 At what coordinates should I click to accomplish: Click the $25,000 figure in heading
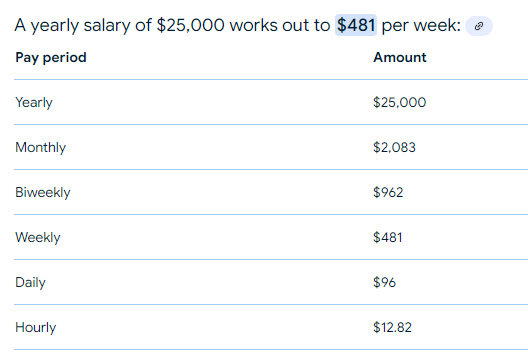(x=191, y=25)
